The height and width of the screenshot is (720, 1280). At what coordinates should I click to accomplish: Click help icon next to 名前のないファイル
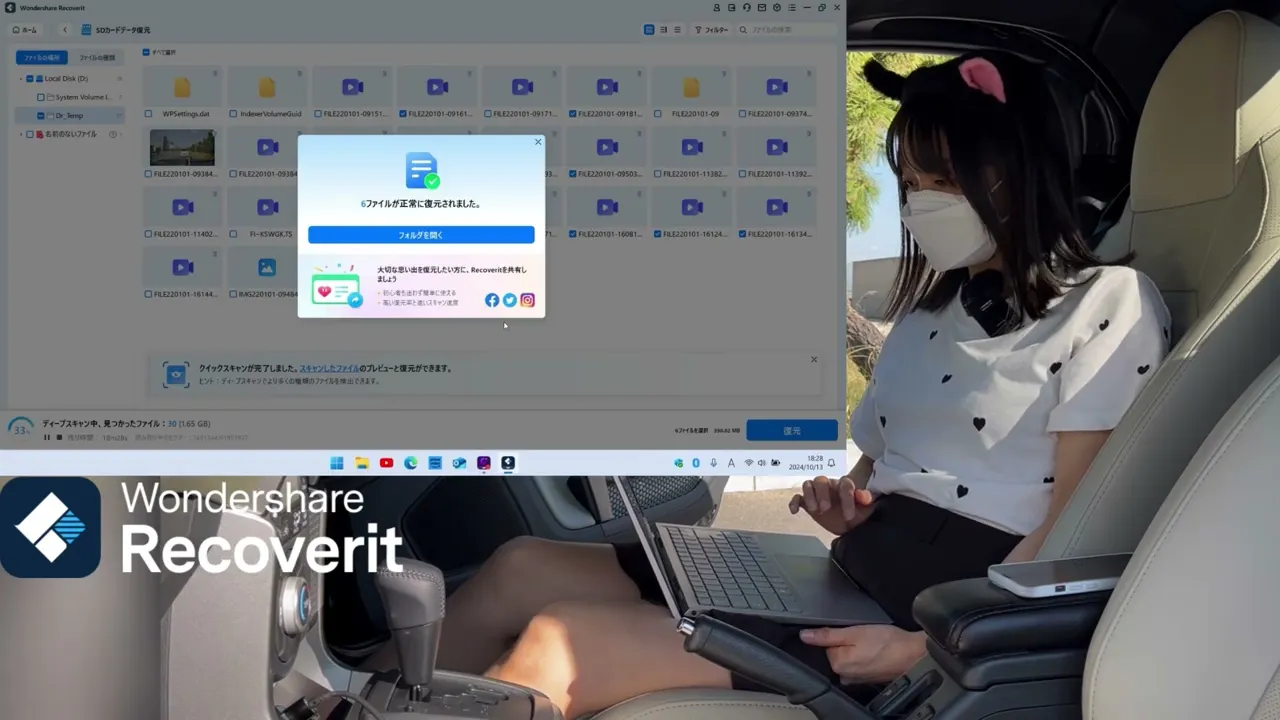click(112, 134)
